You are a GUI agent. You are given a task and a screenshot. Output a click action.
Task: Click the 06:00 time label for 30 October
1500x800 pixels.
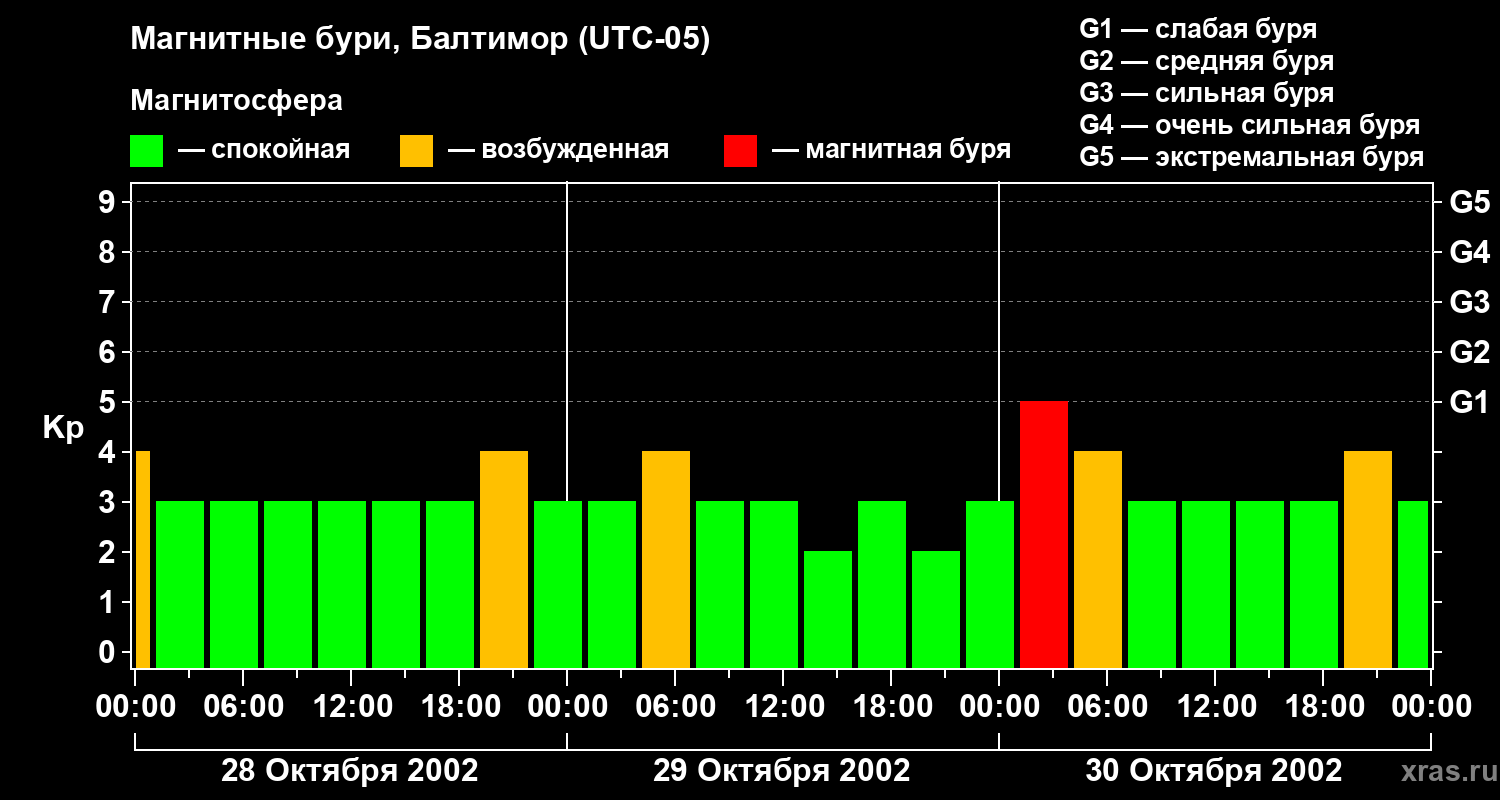pos(1107,706)
